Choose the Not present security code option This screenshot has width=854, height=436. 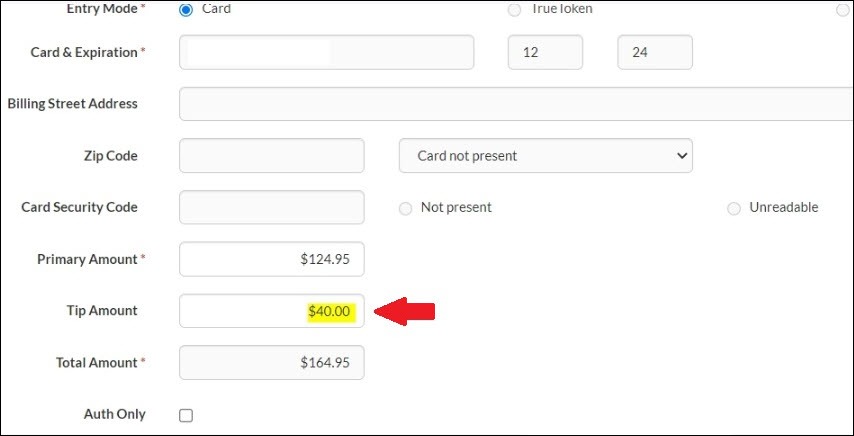(405, 208)
